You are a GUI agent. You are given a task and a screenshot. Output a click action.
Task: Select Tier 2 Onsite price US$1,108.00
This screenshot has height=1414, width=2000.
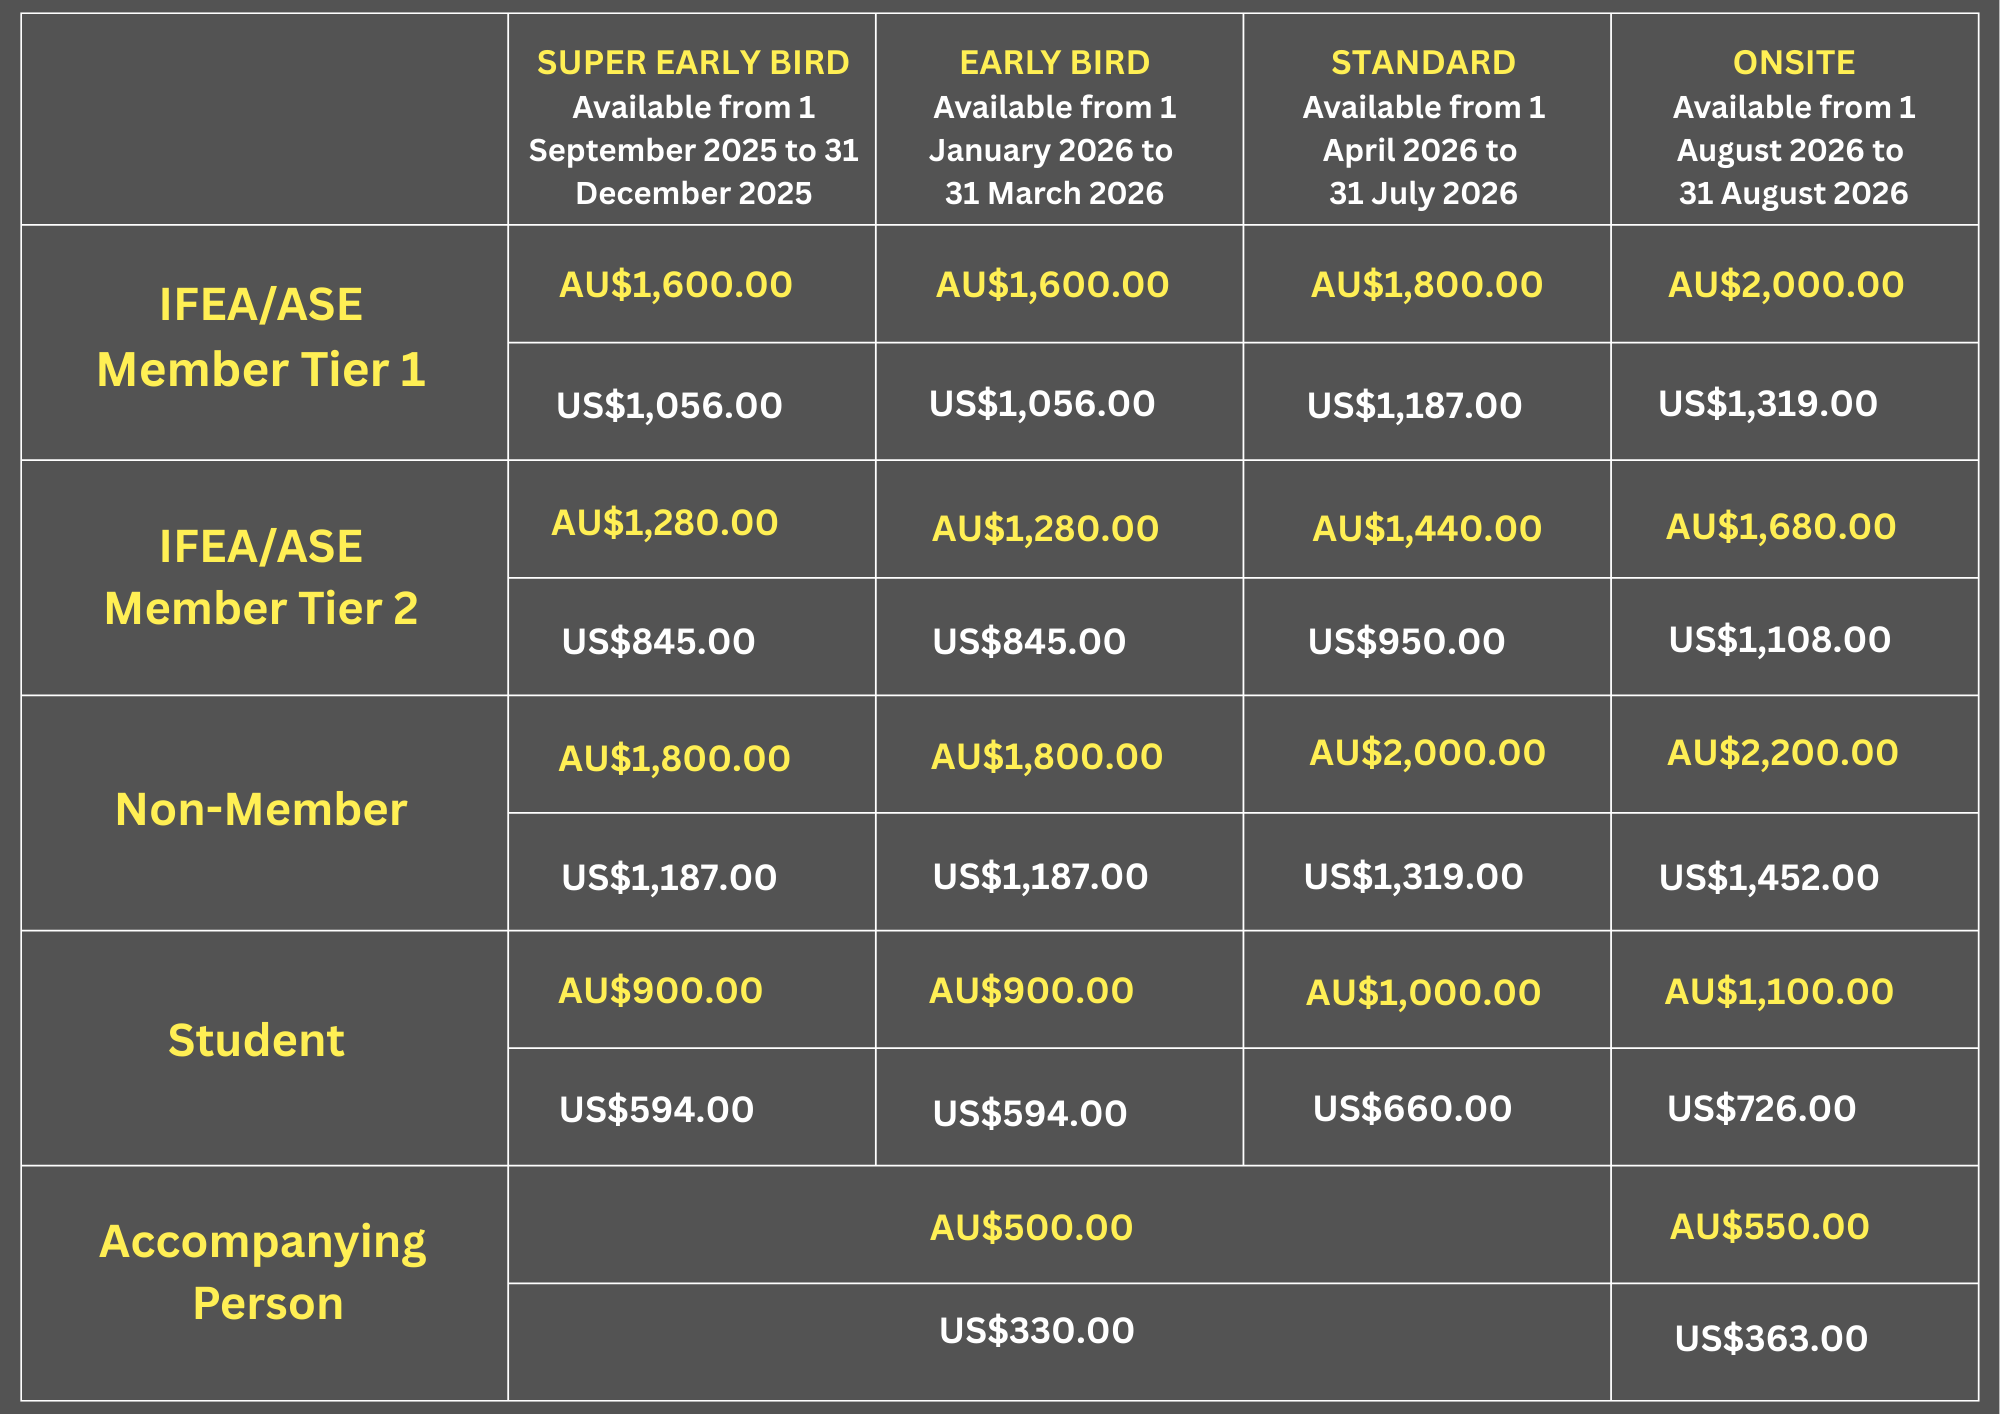(1779, 639)
